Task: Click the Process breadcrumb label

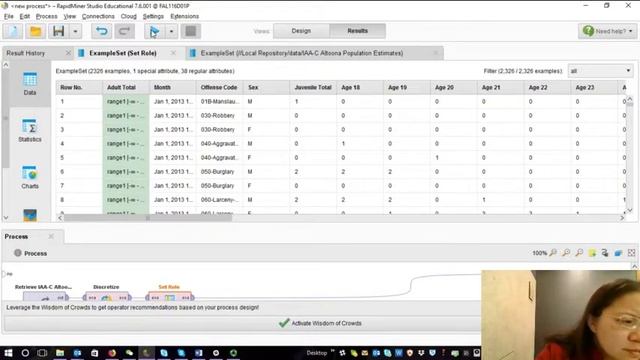Action: pyautogui.click(x=36, y=253)
